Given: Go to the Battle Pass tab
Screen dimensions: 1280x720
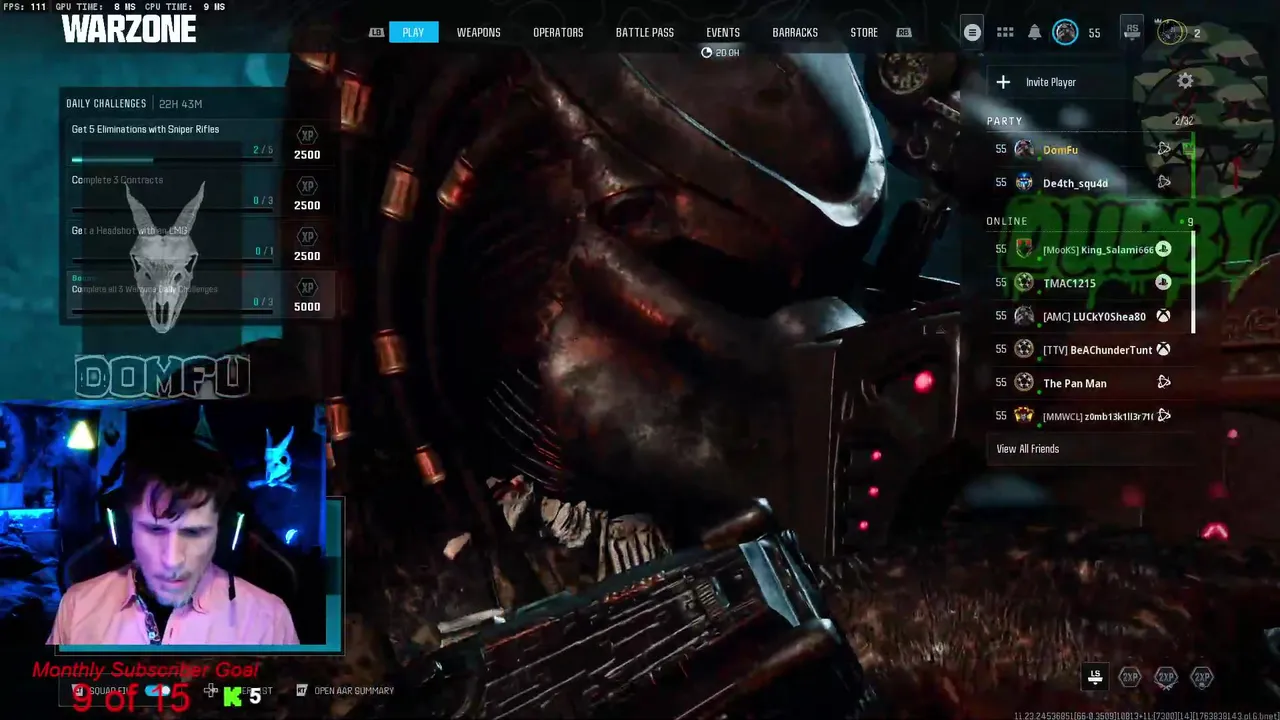Looking at the screenshot, I should pos(645,32).
